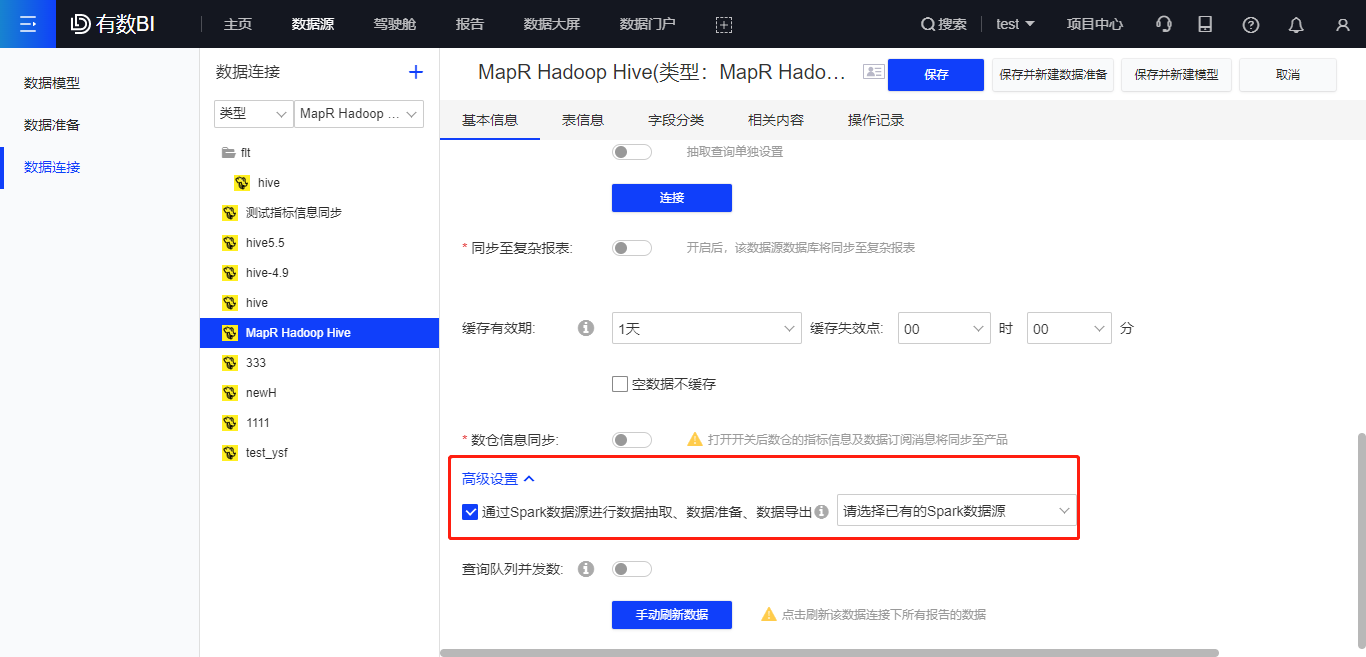The width and height of the screenshot is (1366, 657).
Task: Open the 请选择已有的Spark数据源 dropdown
Action: point(956,511)
